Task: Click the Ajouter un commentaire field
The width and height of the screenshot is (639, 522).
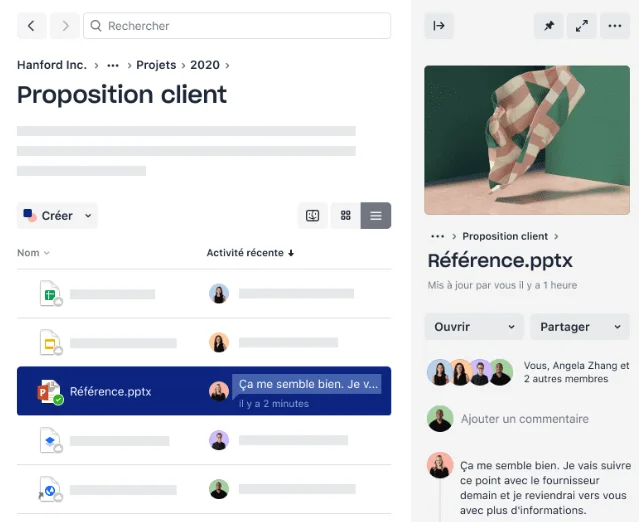Action: tap(524, 419)
